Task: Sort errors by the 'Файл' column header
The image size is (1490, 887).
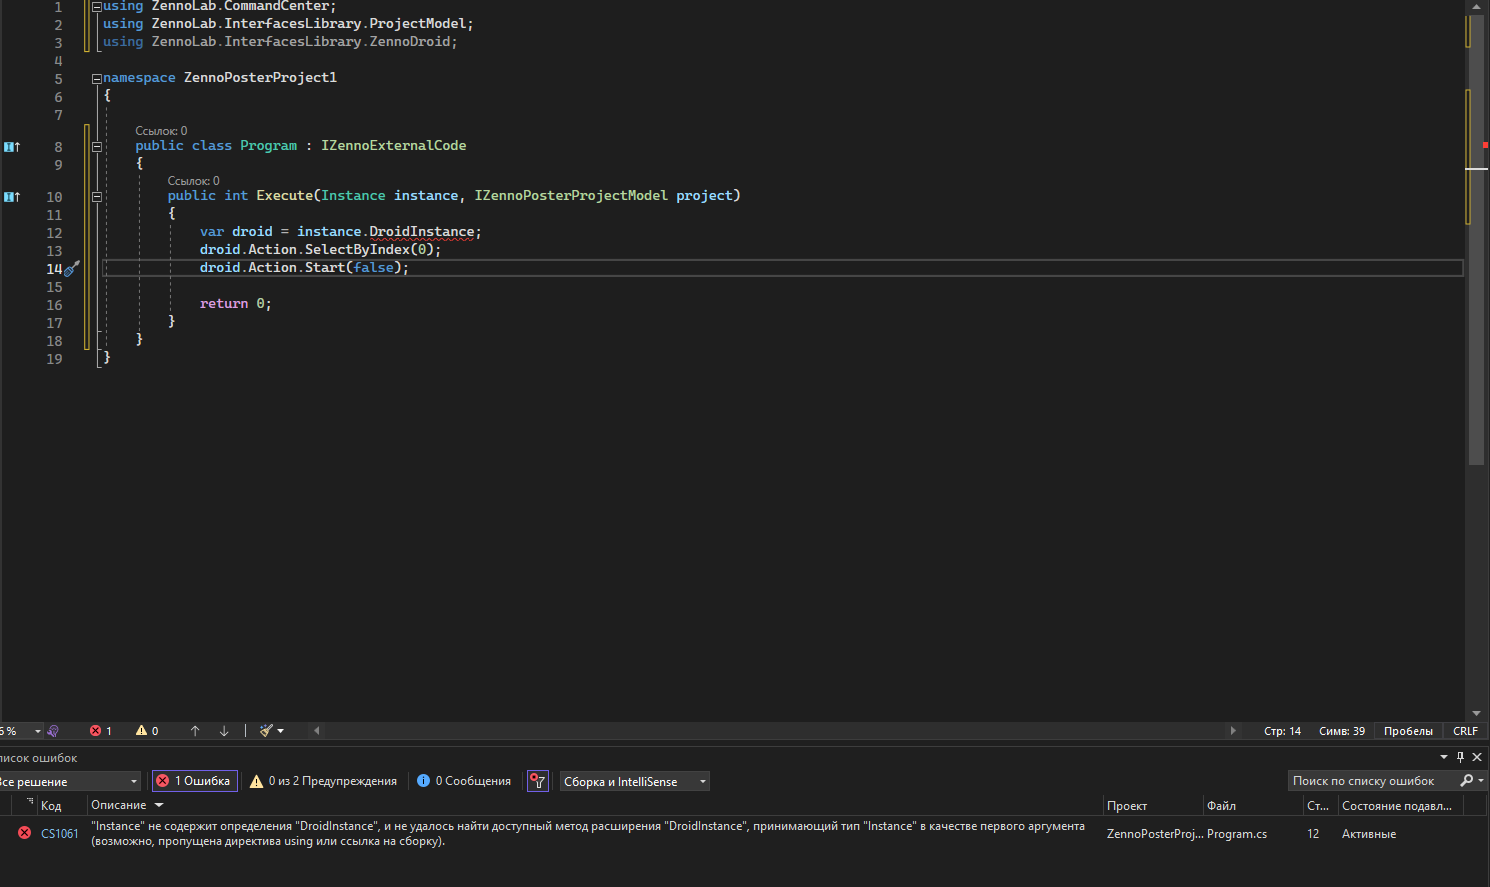Action: coord(1221,805)
